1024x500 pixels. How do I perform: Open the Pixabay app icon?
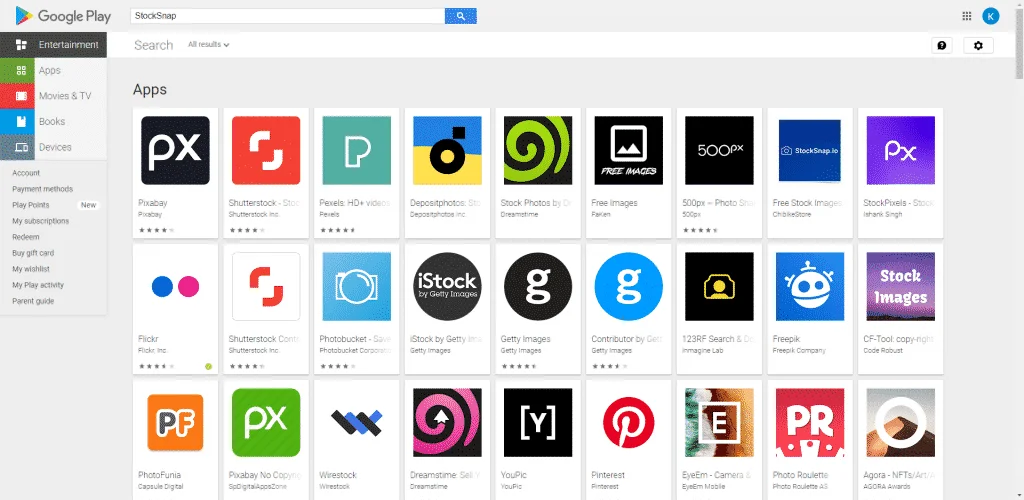click(175, 150)
